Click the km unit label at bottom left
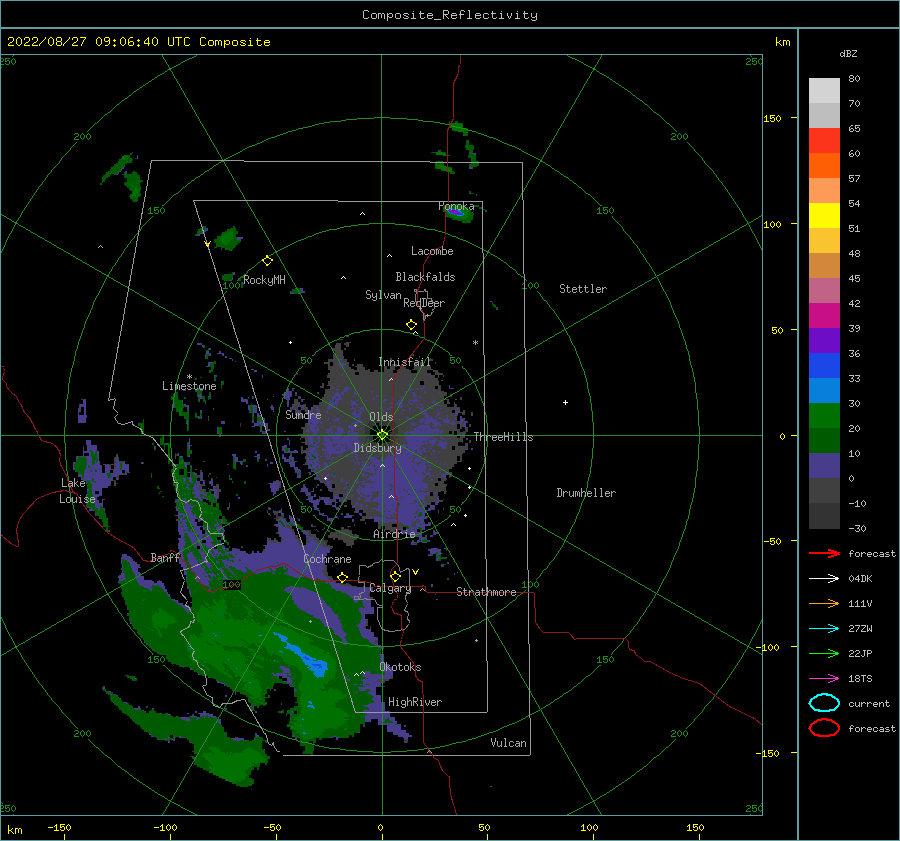Viewport: 900px width, 841px height. click(x=14, y=830)
